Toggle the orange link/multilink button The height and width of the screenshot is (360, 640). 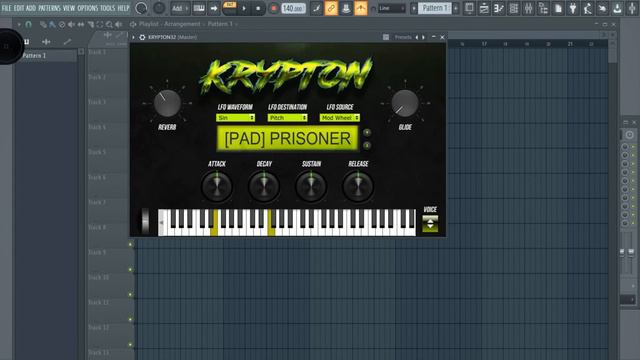click(331, 8)
